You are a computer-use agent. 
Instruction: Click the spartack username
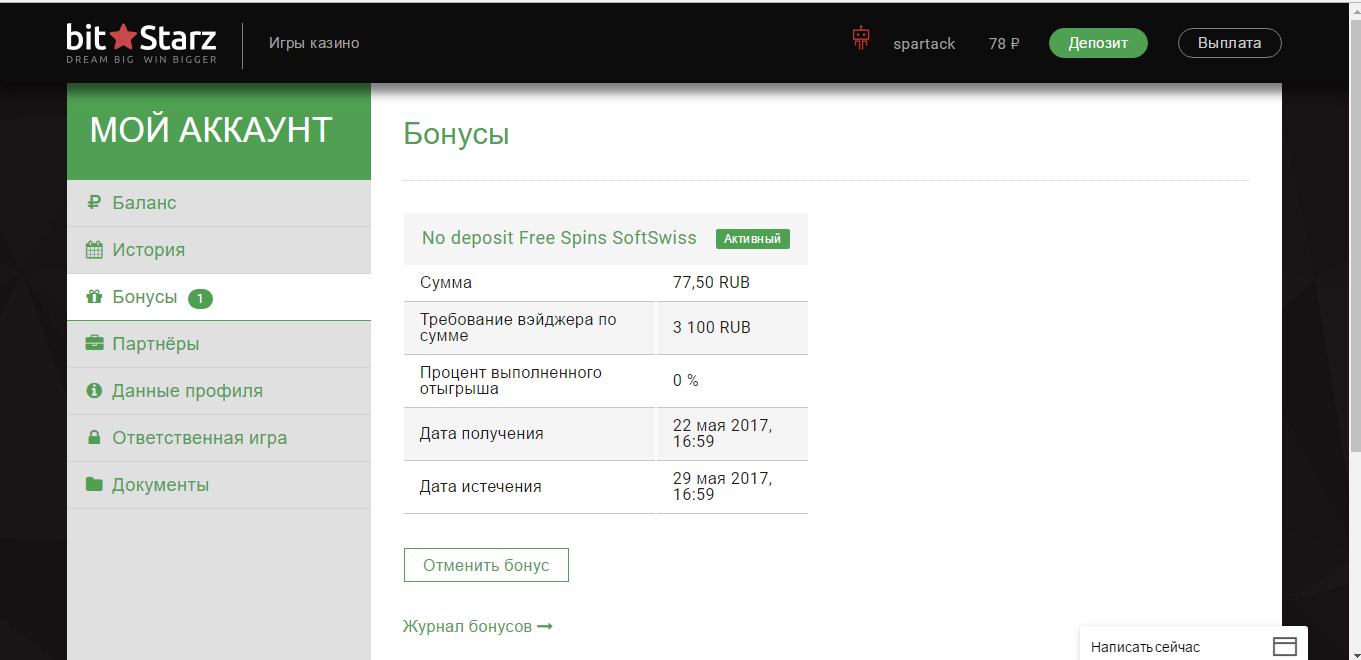(x=924, y=44)
